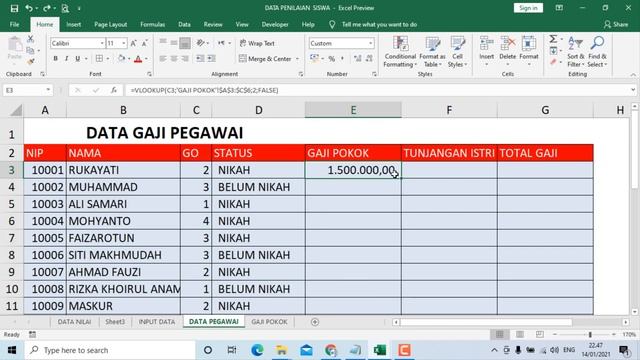Click the Cut scissors icon

(x=31, y=39)
